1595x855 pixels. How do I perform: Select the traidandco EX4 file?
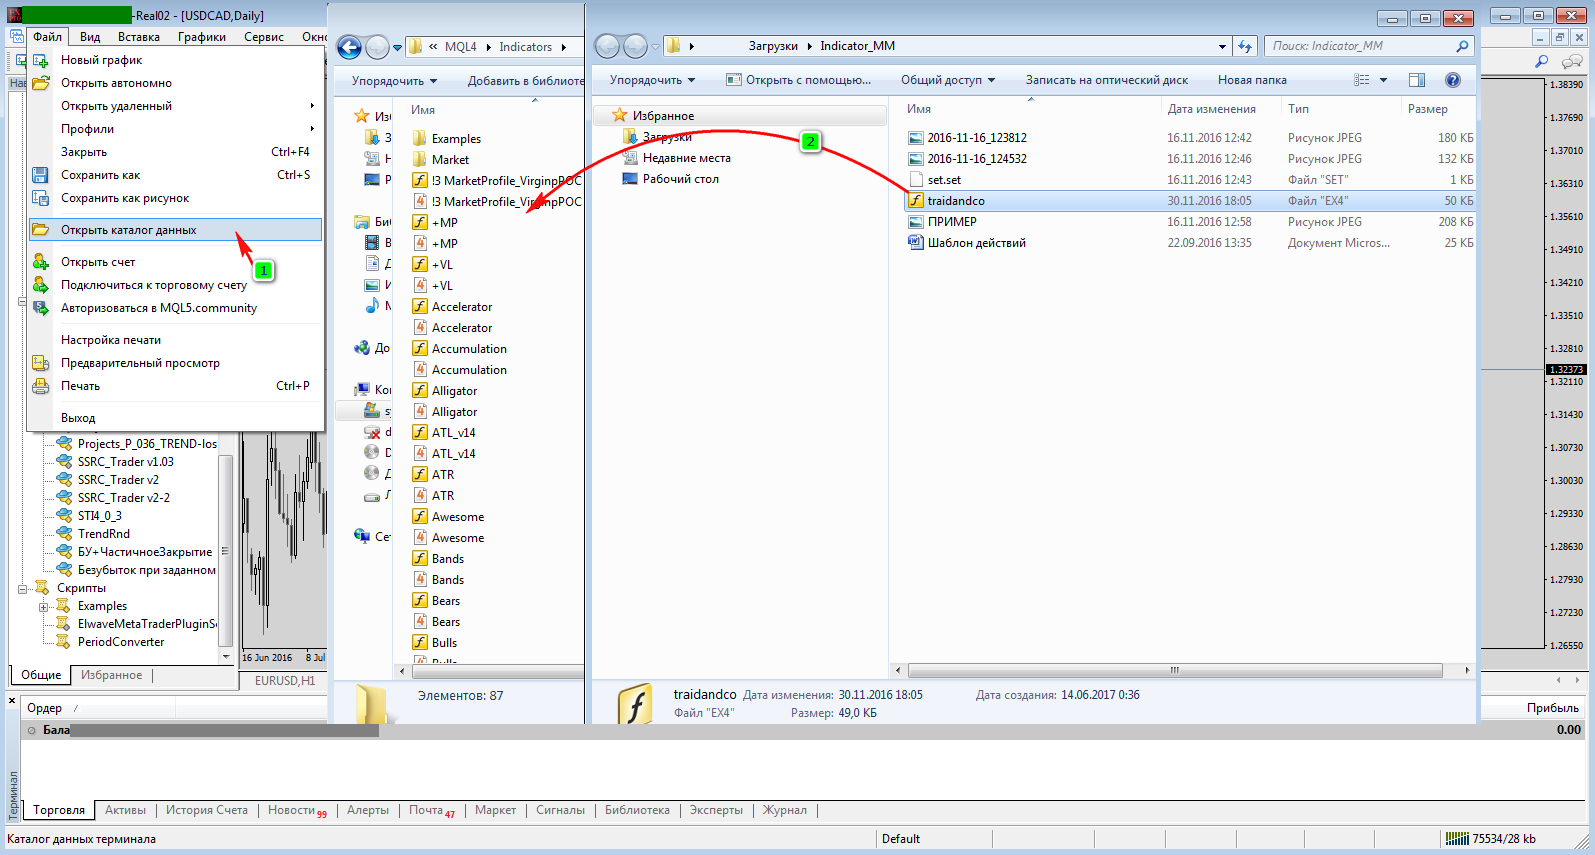click(956, 201)
